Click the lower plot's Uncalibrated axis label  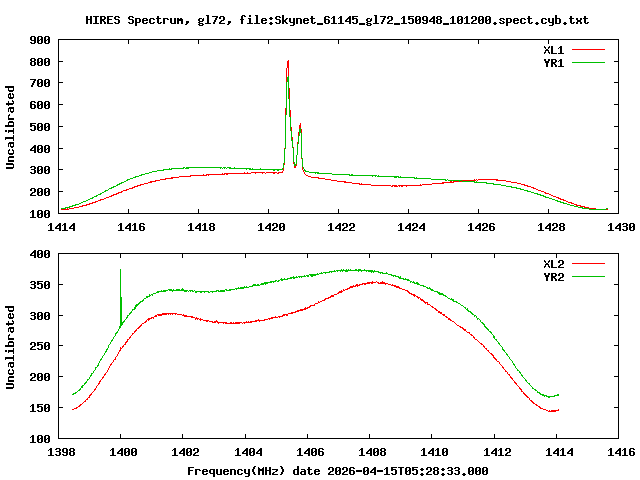click(11, 346)
